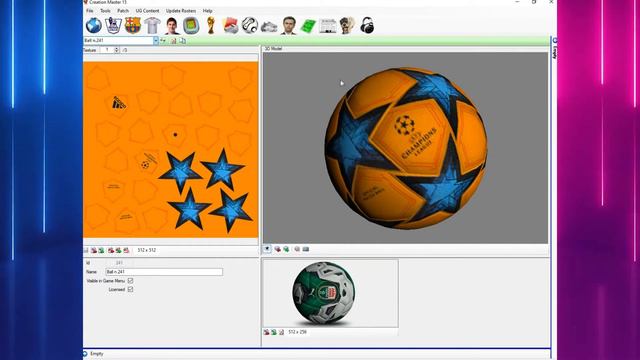This screenshot has width=640, height=360.
Task: Click the '512 x 256' preview size text
Action: pyautogui.click(x=297, y=332)
